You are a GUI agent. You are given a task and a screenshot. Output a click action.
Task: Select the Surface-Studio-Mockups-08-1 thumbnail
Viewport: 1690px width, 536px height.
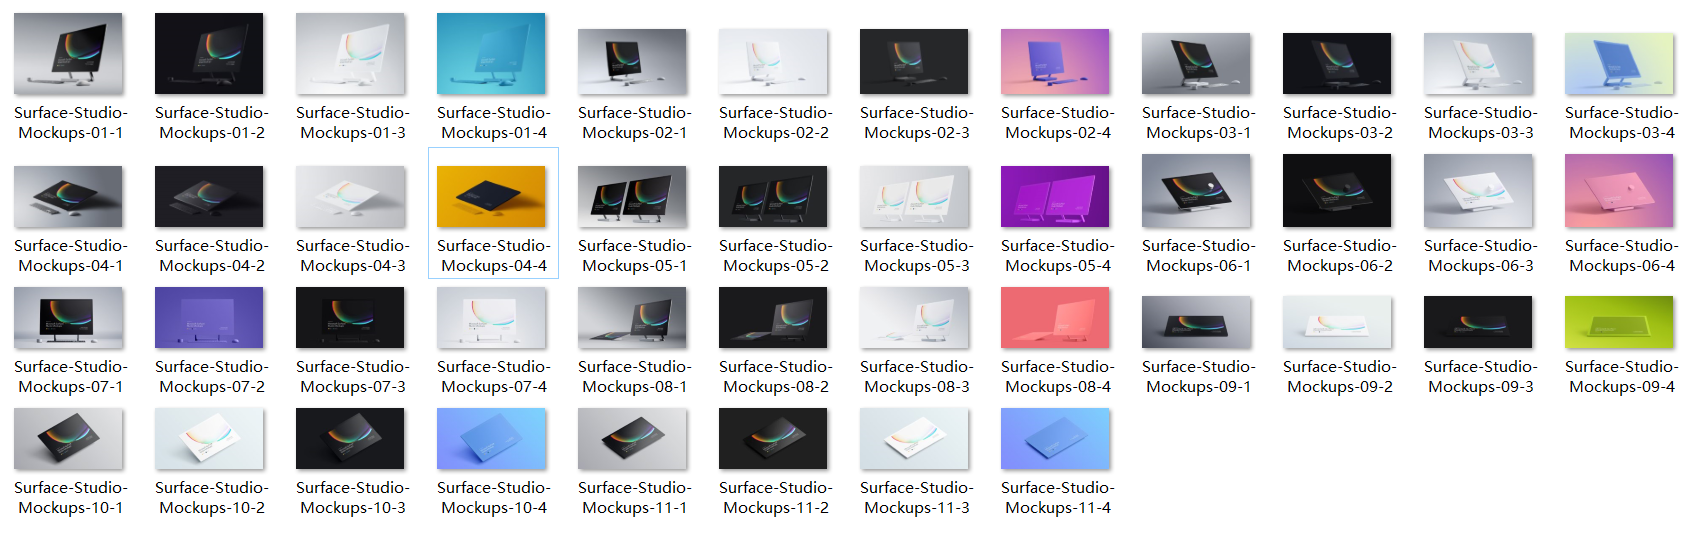click(632, 318)
